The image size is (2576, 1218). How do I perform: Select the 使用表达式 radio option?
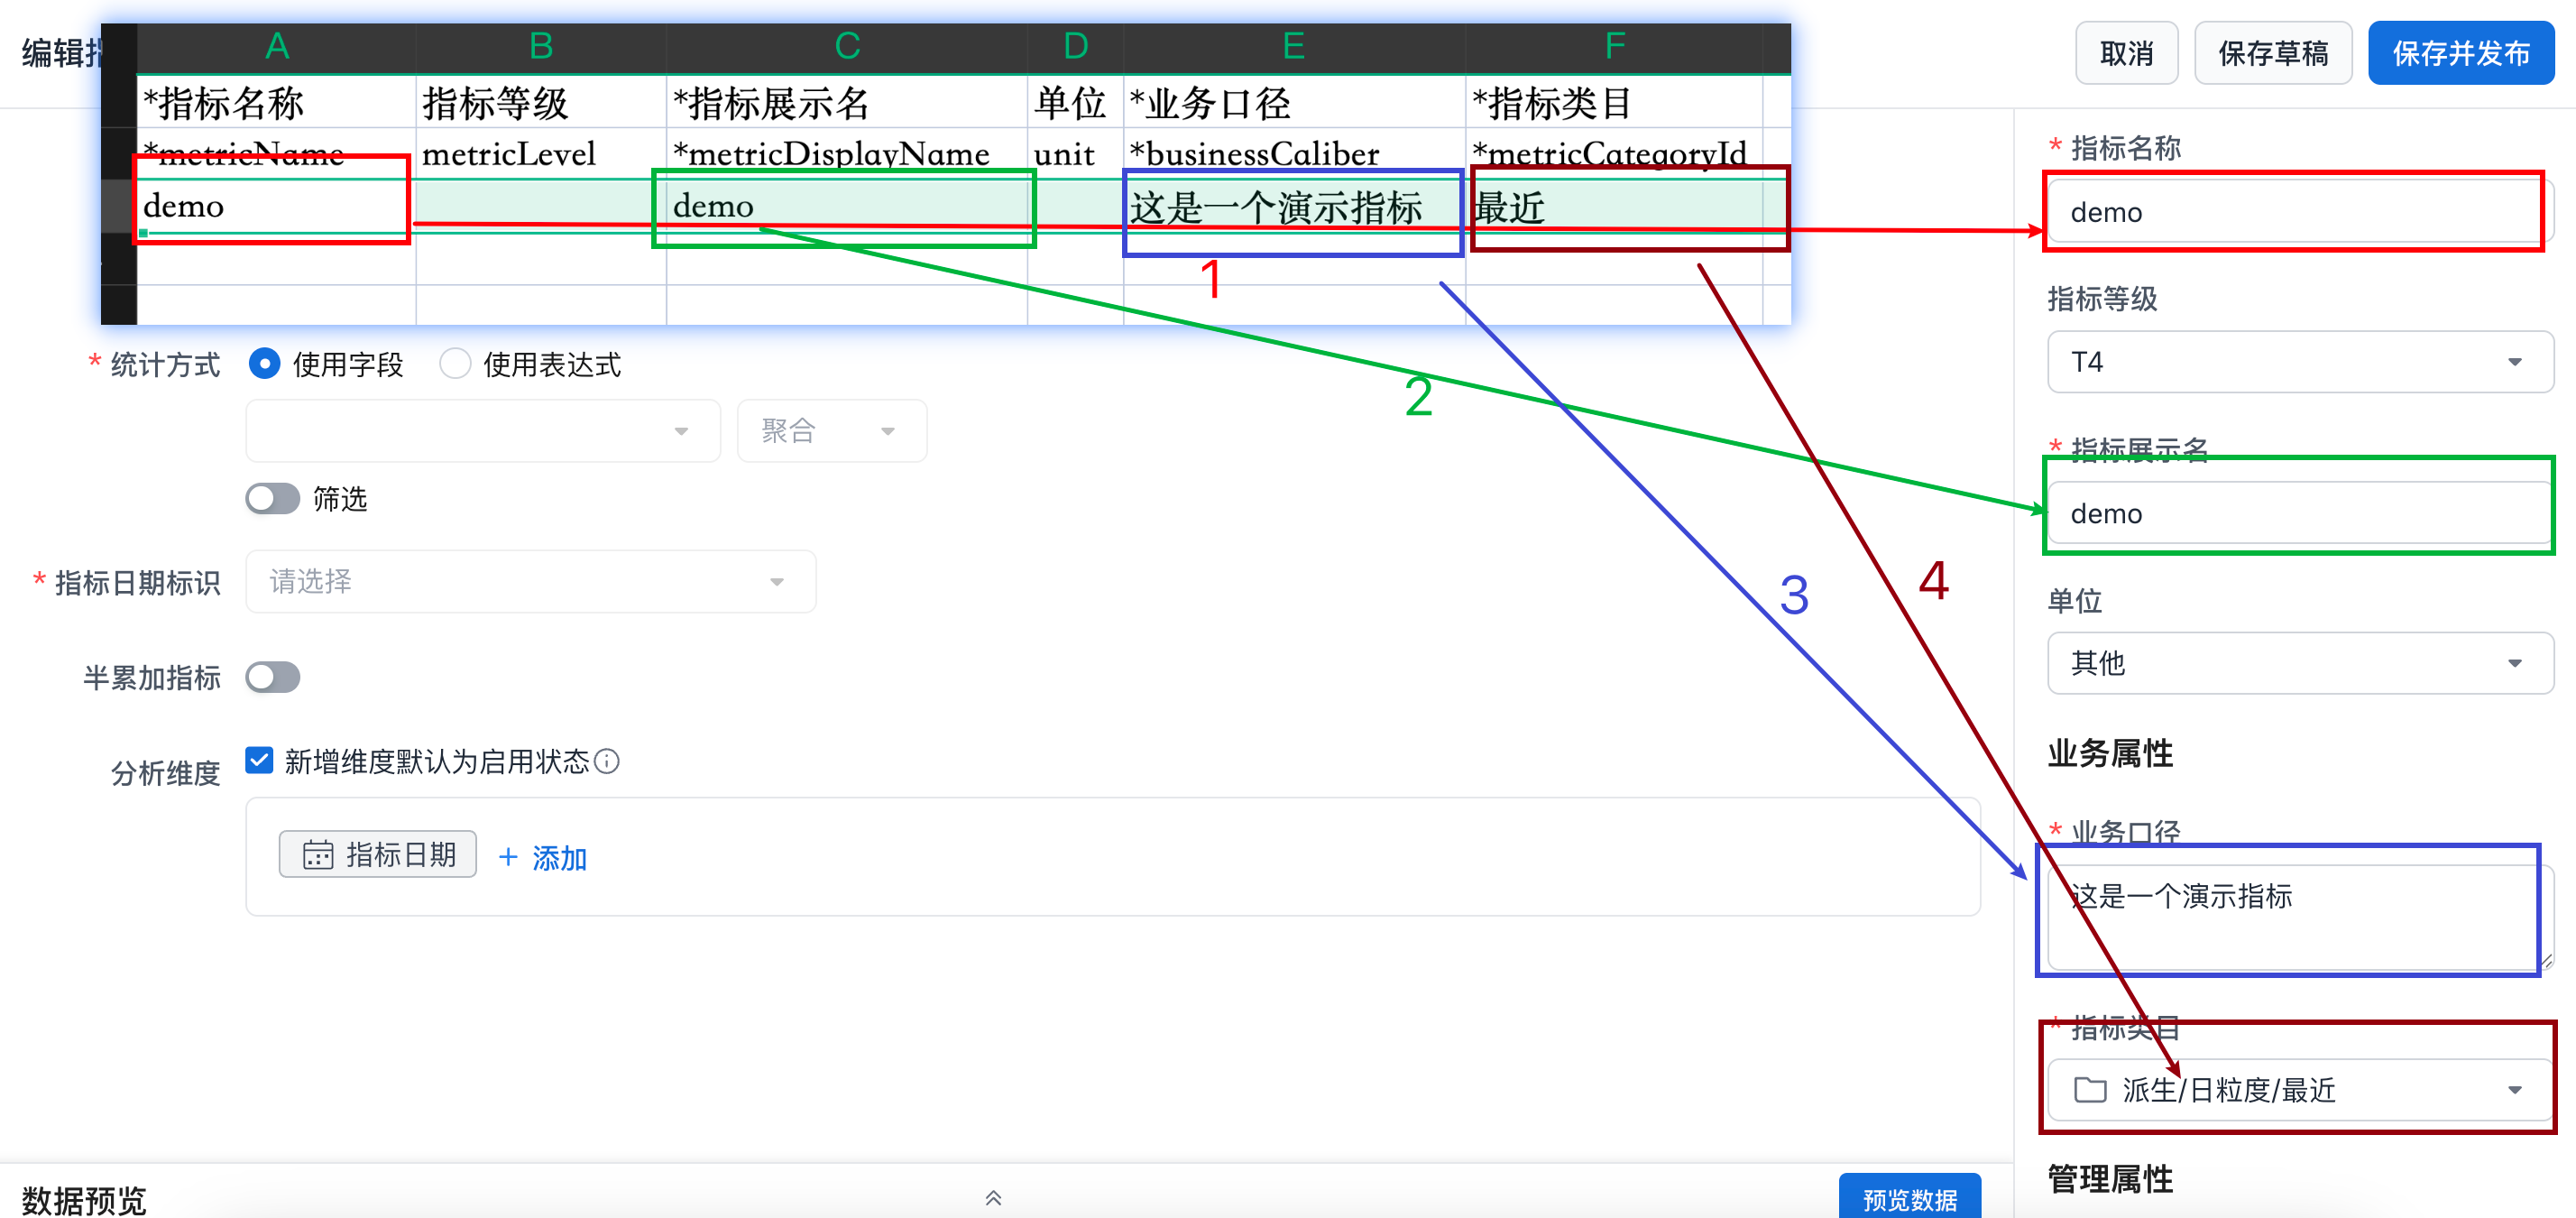(x=455, y=364)
